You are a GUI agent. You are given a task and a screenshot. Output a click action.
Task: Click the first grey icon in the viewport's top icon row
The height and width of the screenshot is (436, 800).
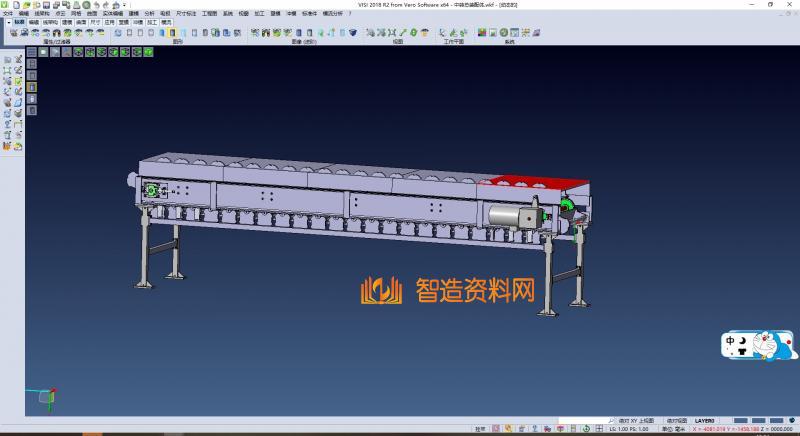32,52
